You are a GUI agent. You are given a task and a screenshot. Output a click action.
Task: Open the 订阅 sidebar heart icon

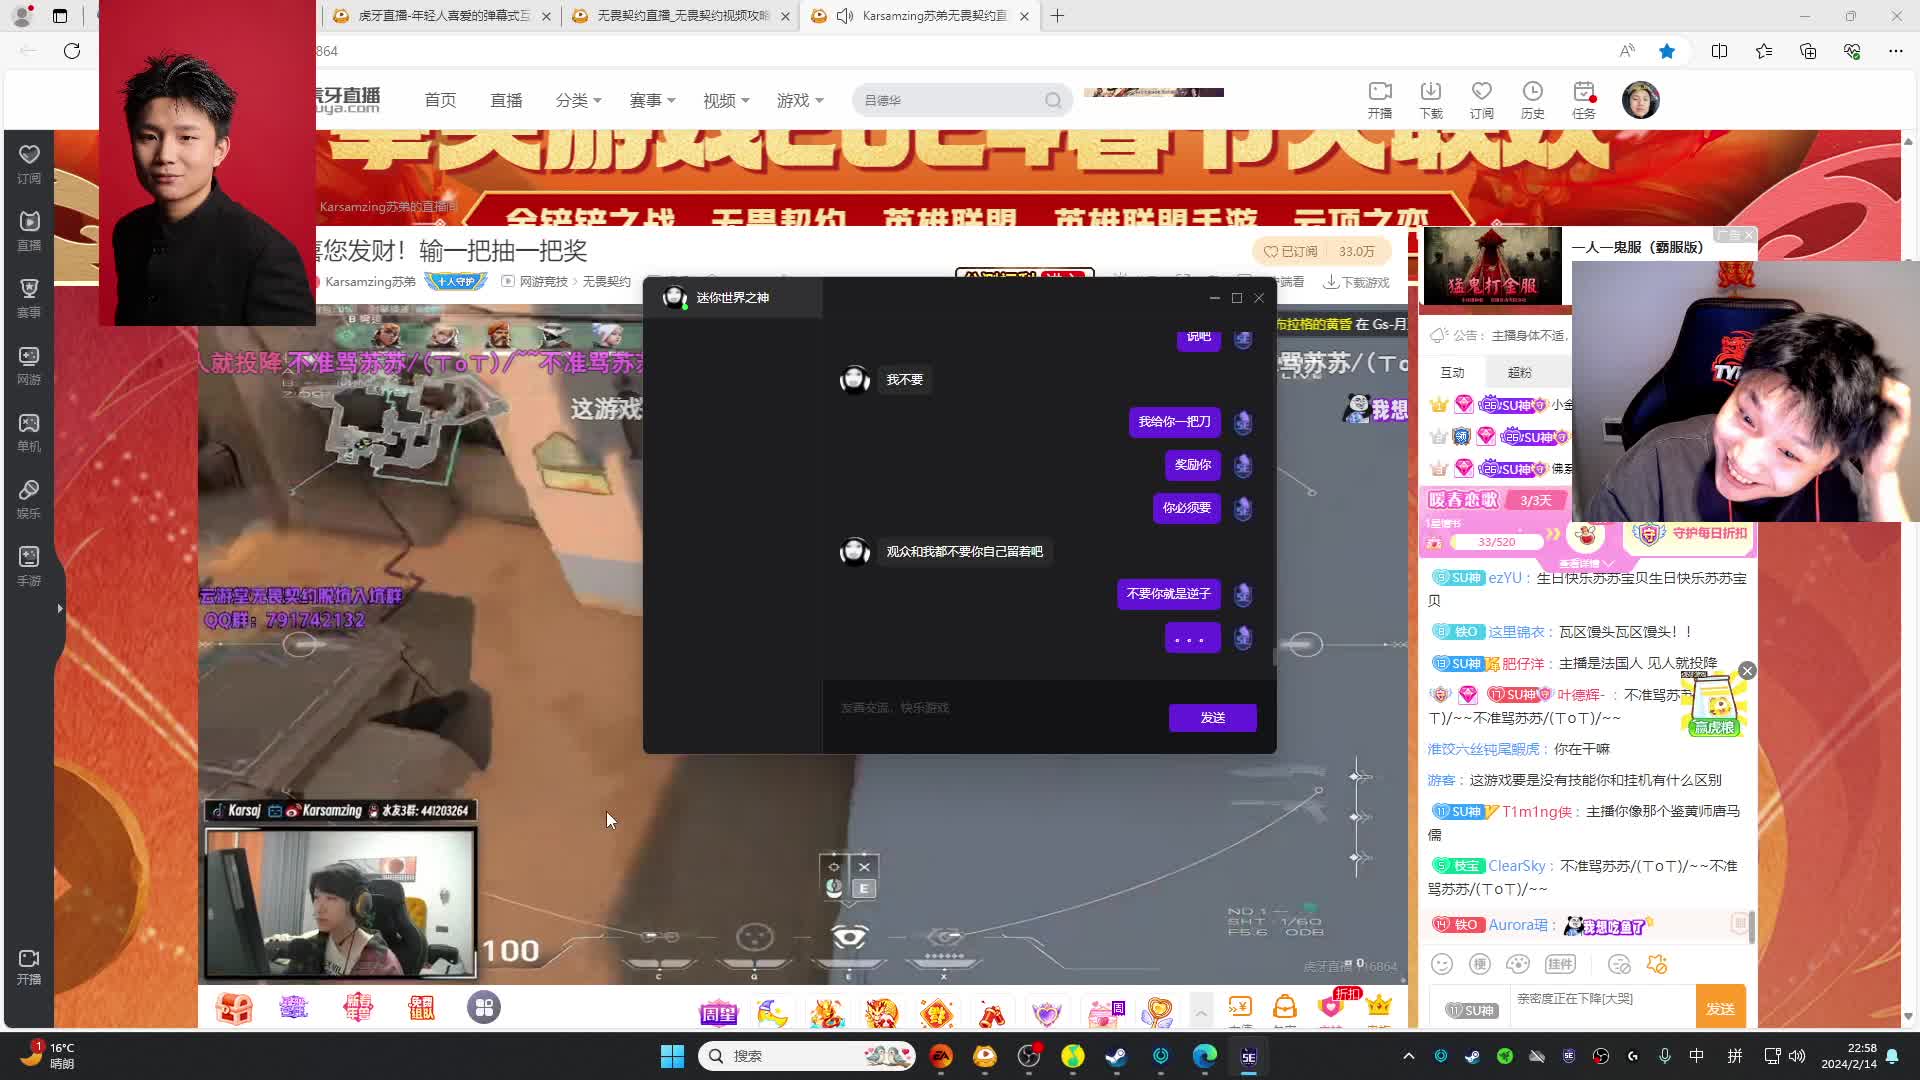pyautogui.click(x=29, y=163)
